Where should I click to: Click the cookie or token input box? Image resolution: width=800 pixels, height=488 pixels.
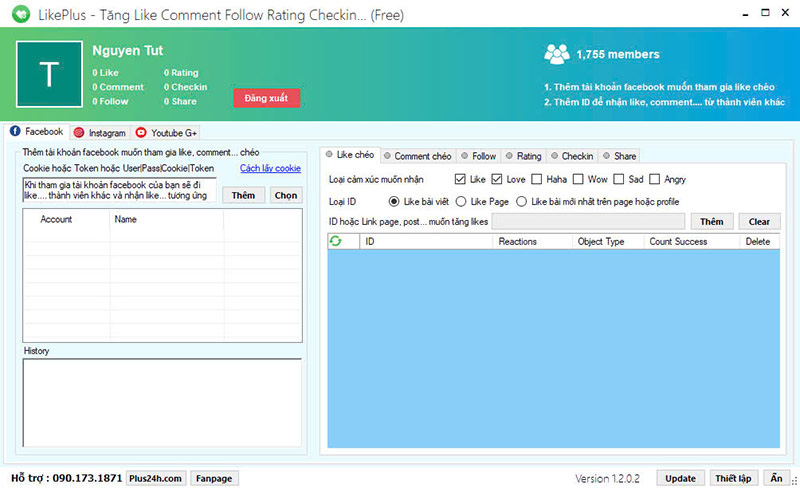coord(120,190)
